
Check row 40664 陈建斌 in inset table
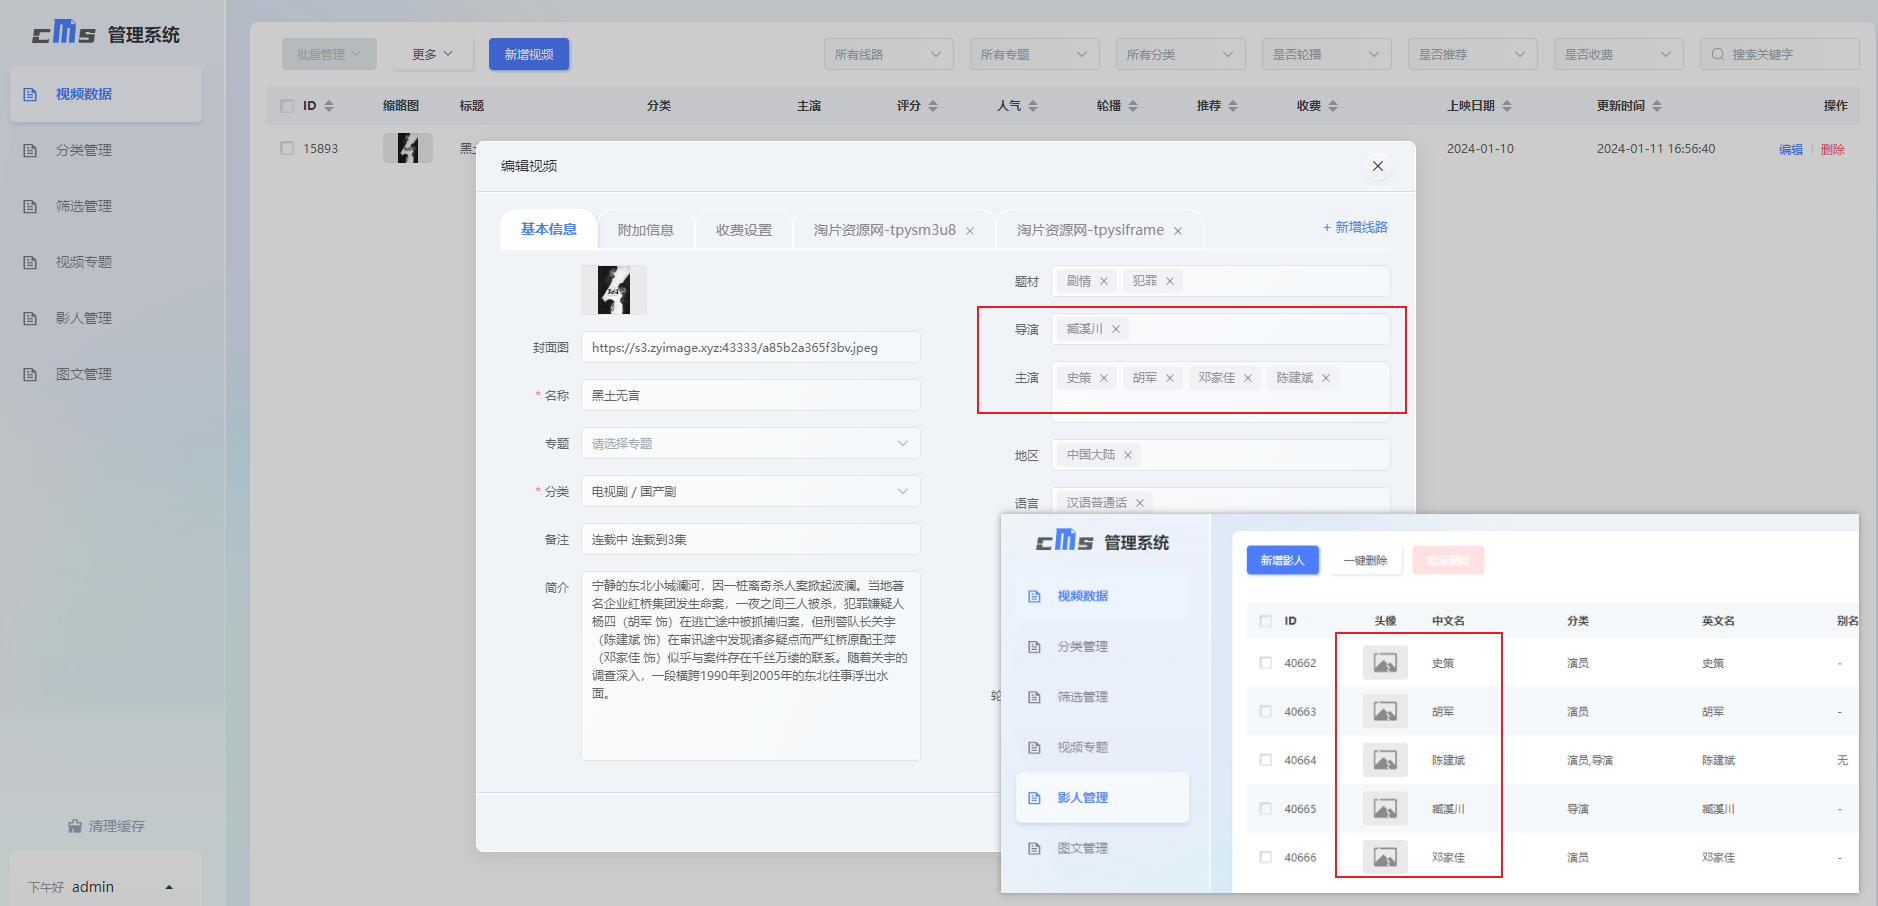pyautogui.click(x=1266, y=760)
